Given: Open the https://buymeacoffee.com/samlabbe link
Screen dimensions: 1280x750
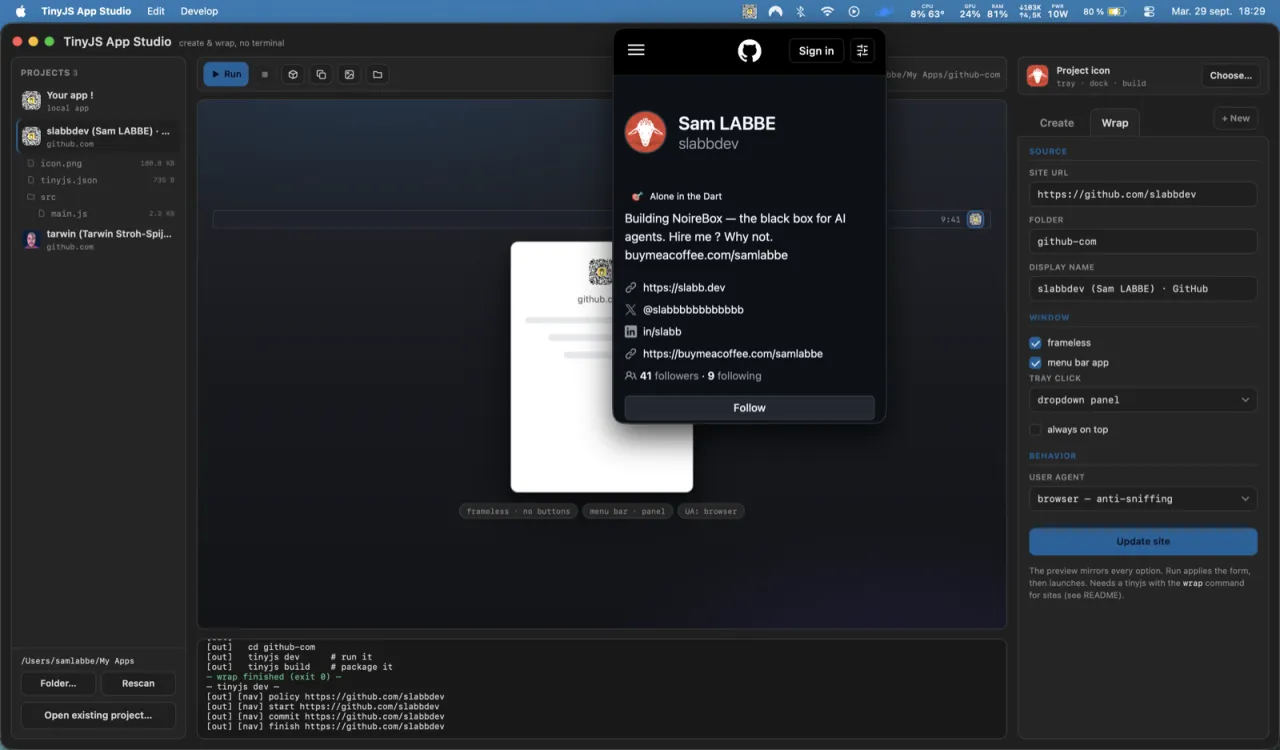Looking at the screenshot, I should [x=733, y=354].
